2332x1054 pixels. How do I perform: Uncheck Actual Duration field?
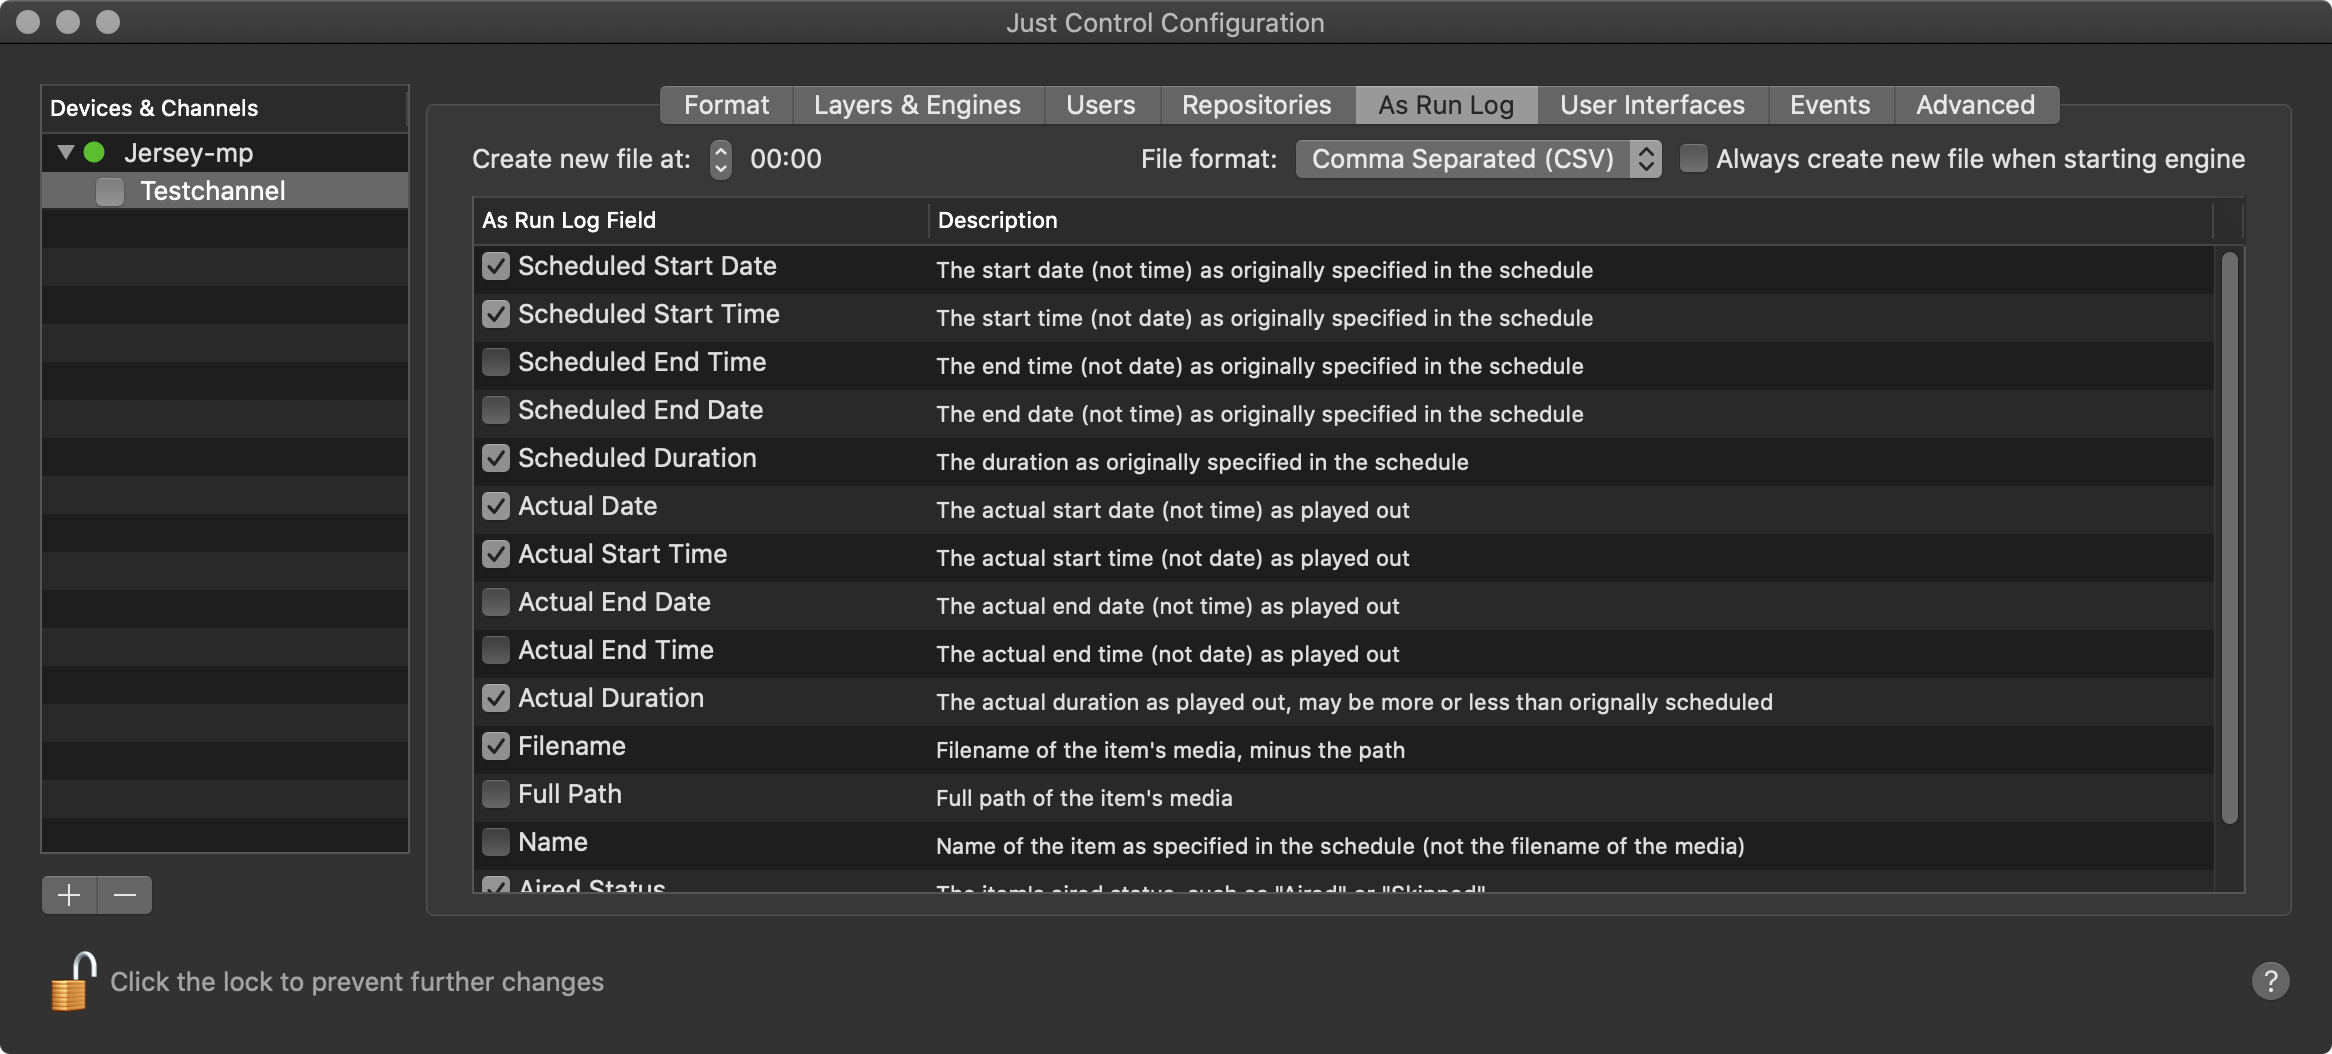pyautogui.click(x=496, y=698)
